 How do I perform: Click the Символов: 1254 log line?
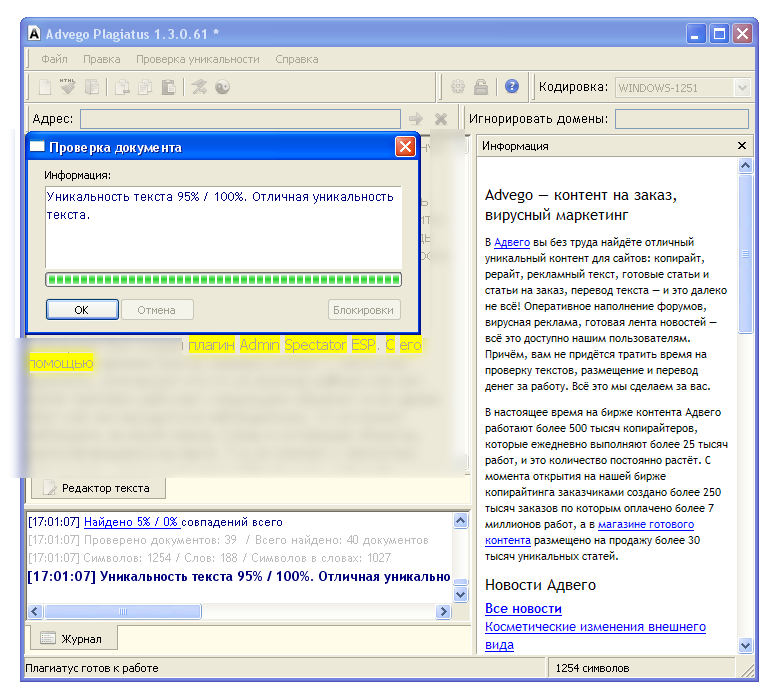(209, 558)
